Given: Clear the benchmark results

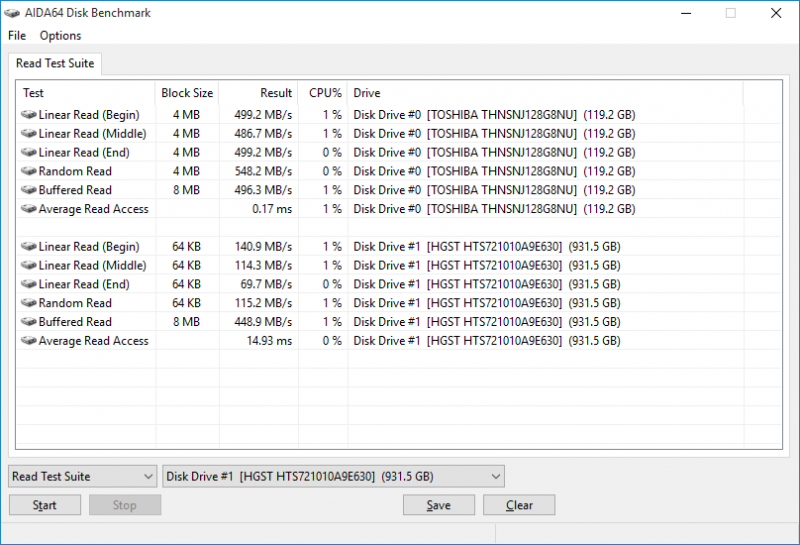Looking at the screenshot, I should pyautogui.click(x=519, y=505).
